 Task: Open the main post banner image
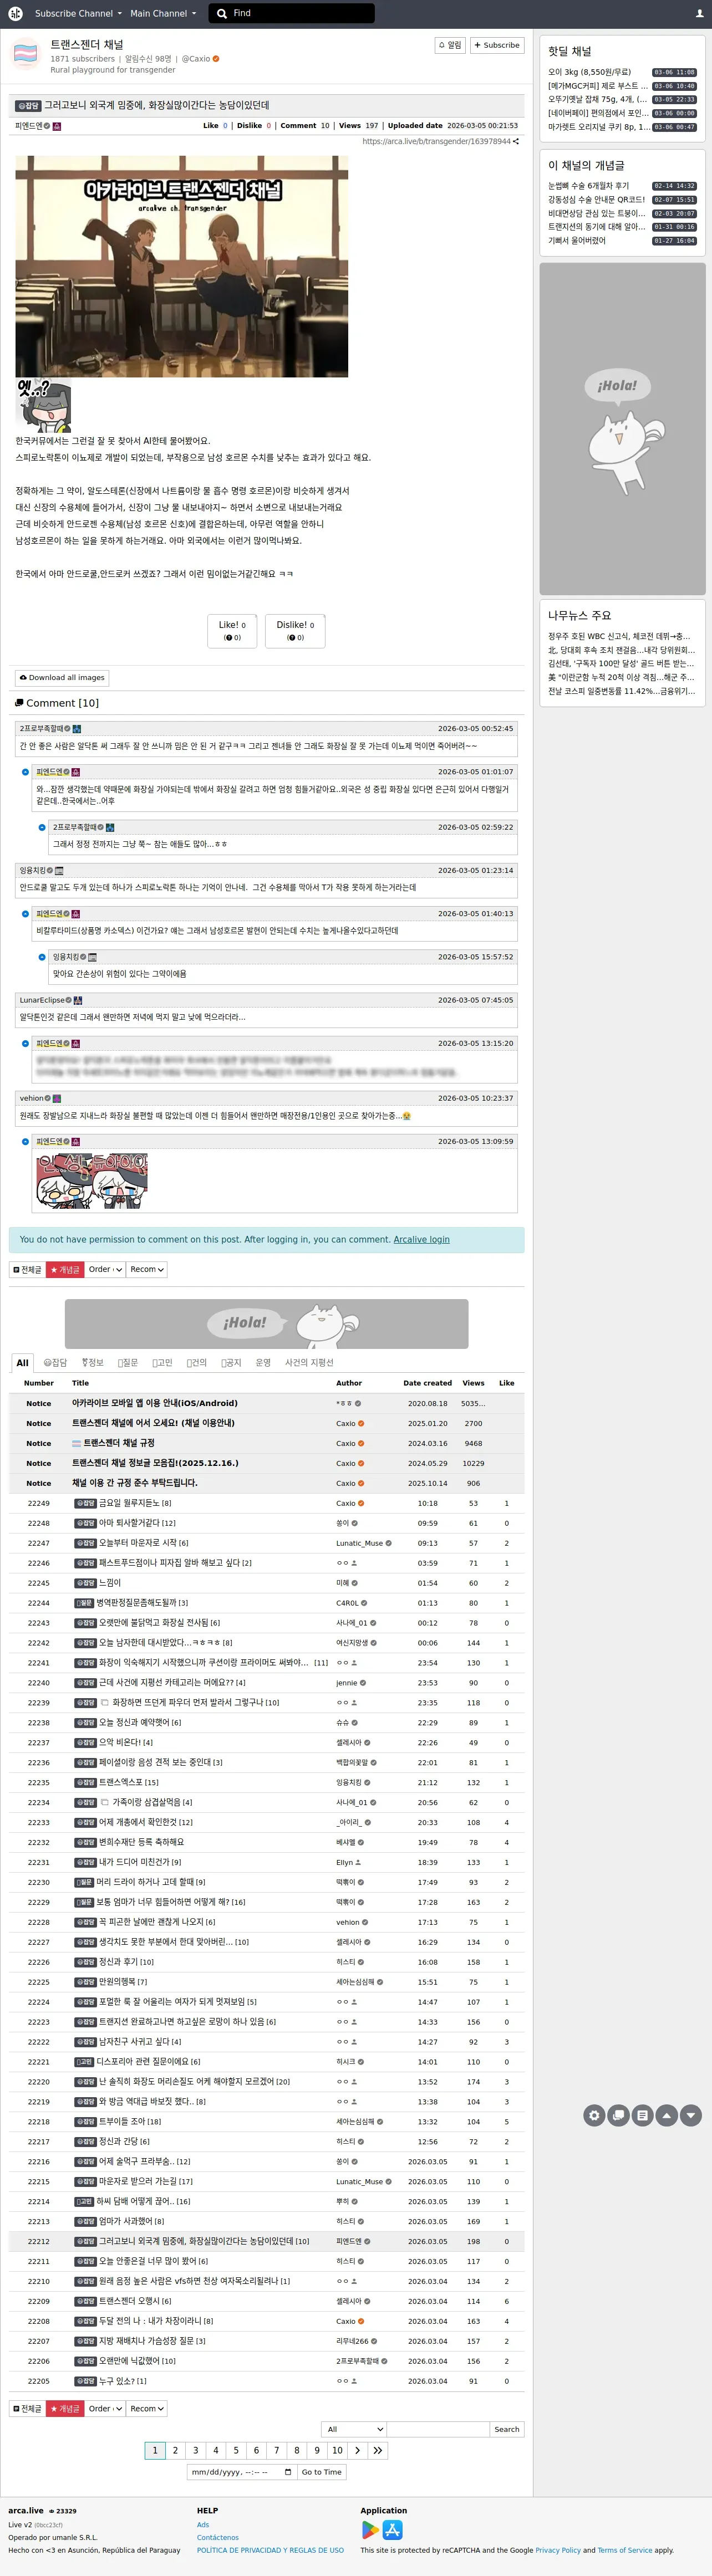(182, 266)
